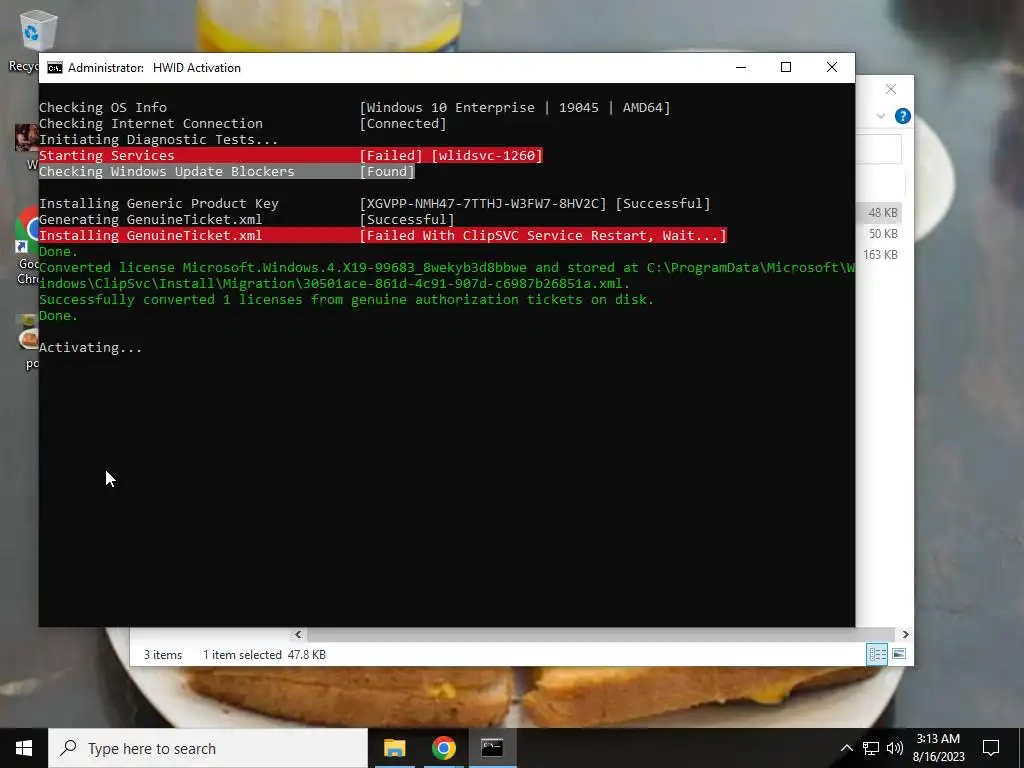Click the 'Checking Internet Connection' line
Screen dimensions: 1024x768
[243, 123]
